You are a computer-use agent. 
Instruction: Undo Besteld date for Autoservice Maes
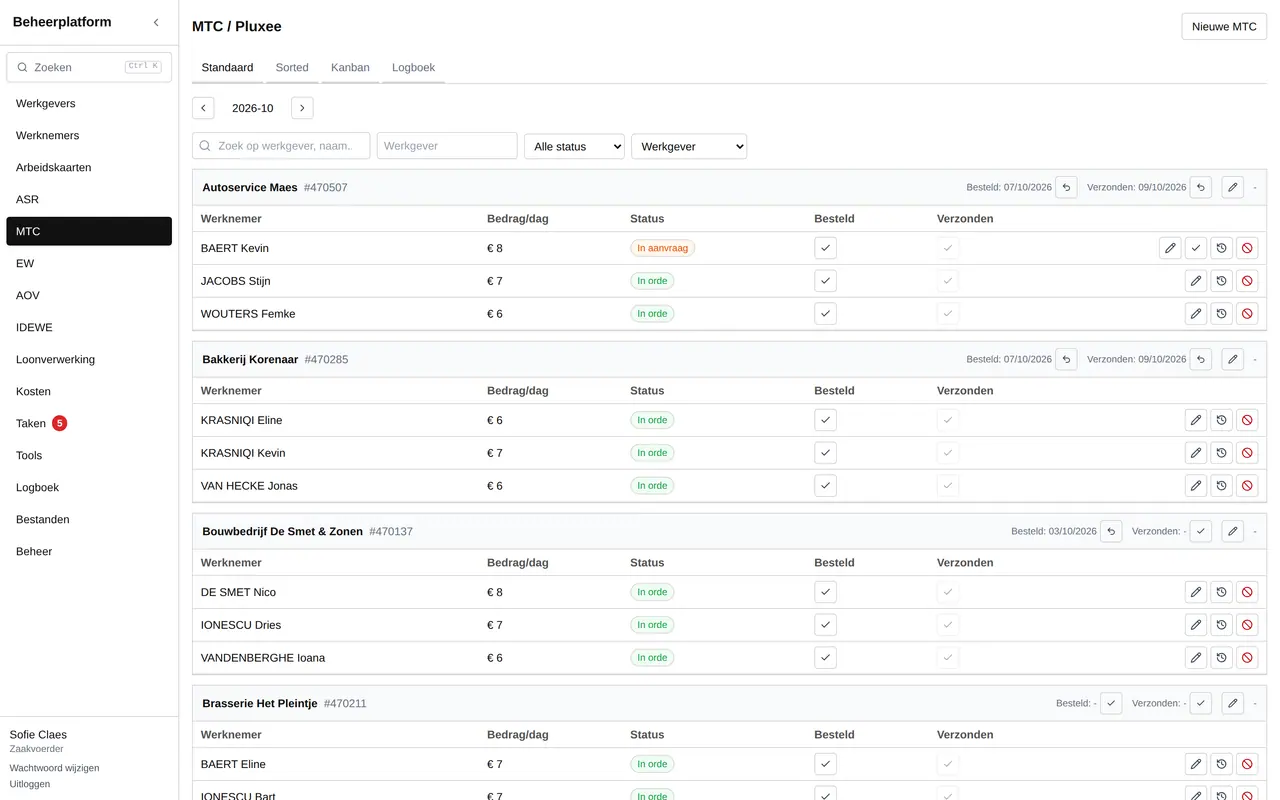(x=1066, y=187)
